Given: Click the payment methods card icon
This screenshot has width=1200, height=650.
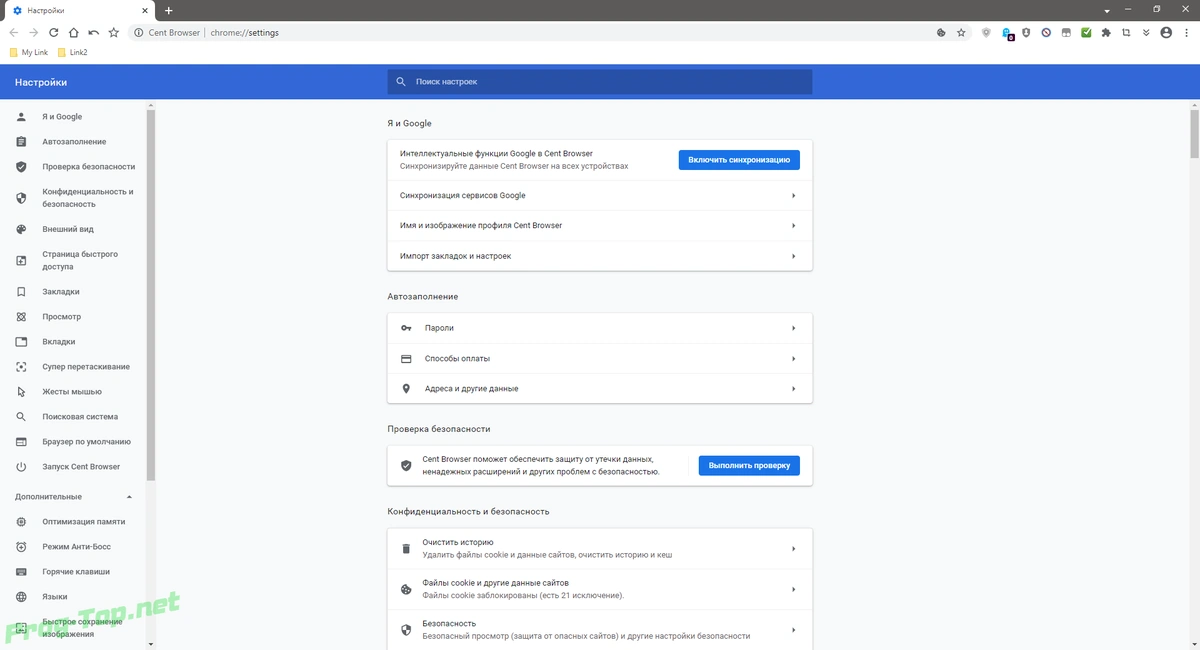Looking at the screenshot, I should pyautogui.click(x=406, y=358).
